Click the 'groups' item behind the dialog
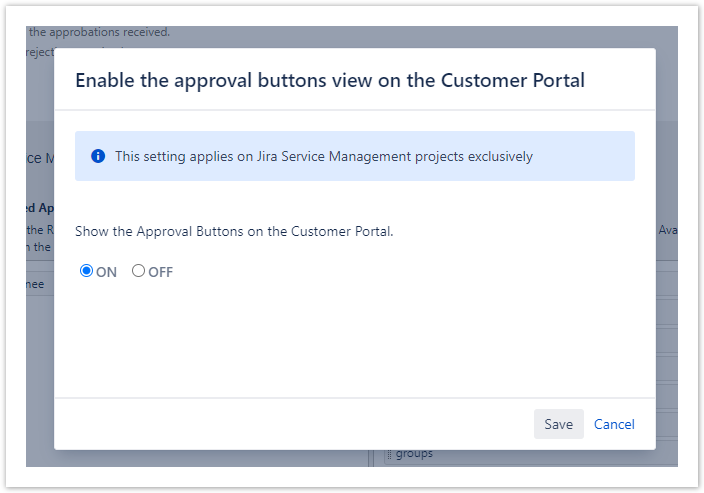Image resolution: width=704 pixels, height=493 pixels. click(414, 454)
